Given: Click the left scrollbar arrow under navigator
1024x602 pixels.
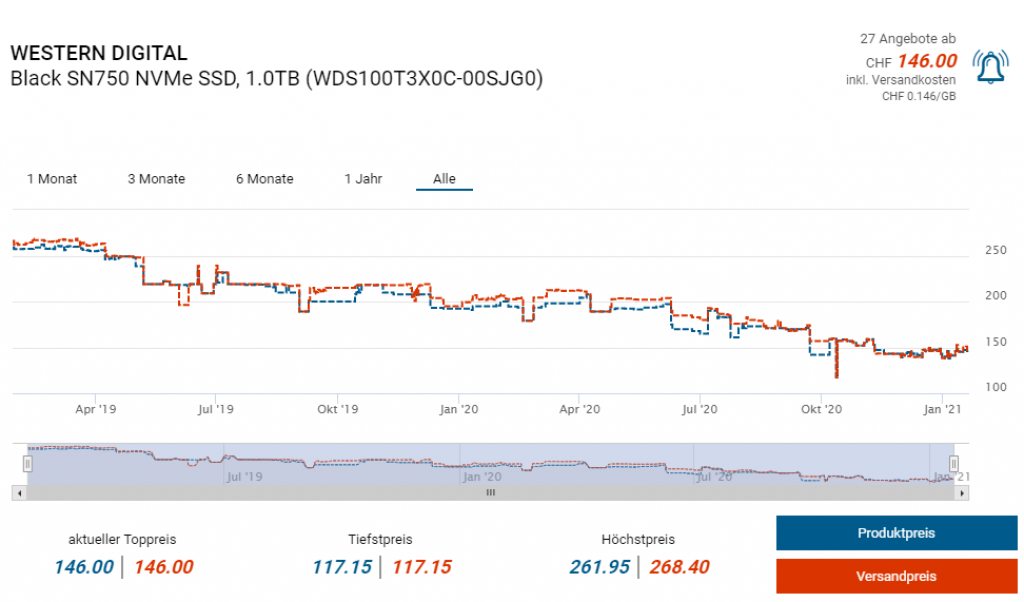Looking at the screenshot, I should pos(17,492).
